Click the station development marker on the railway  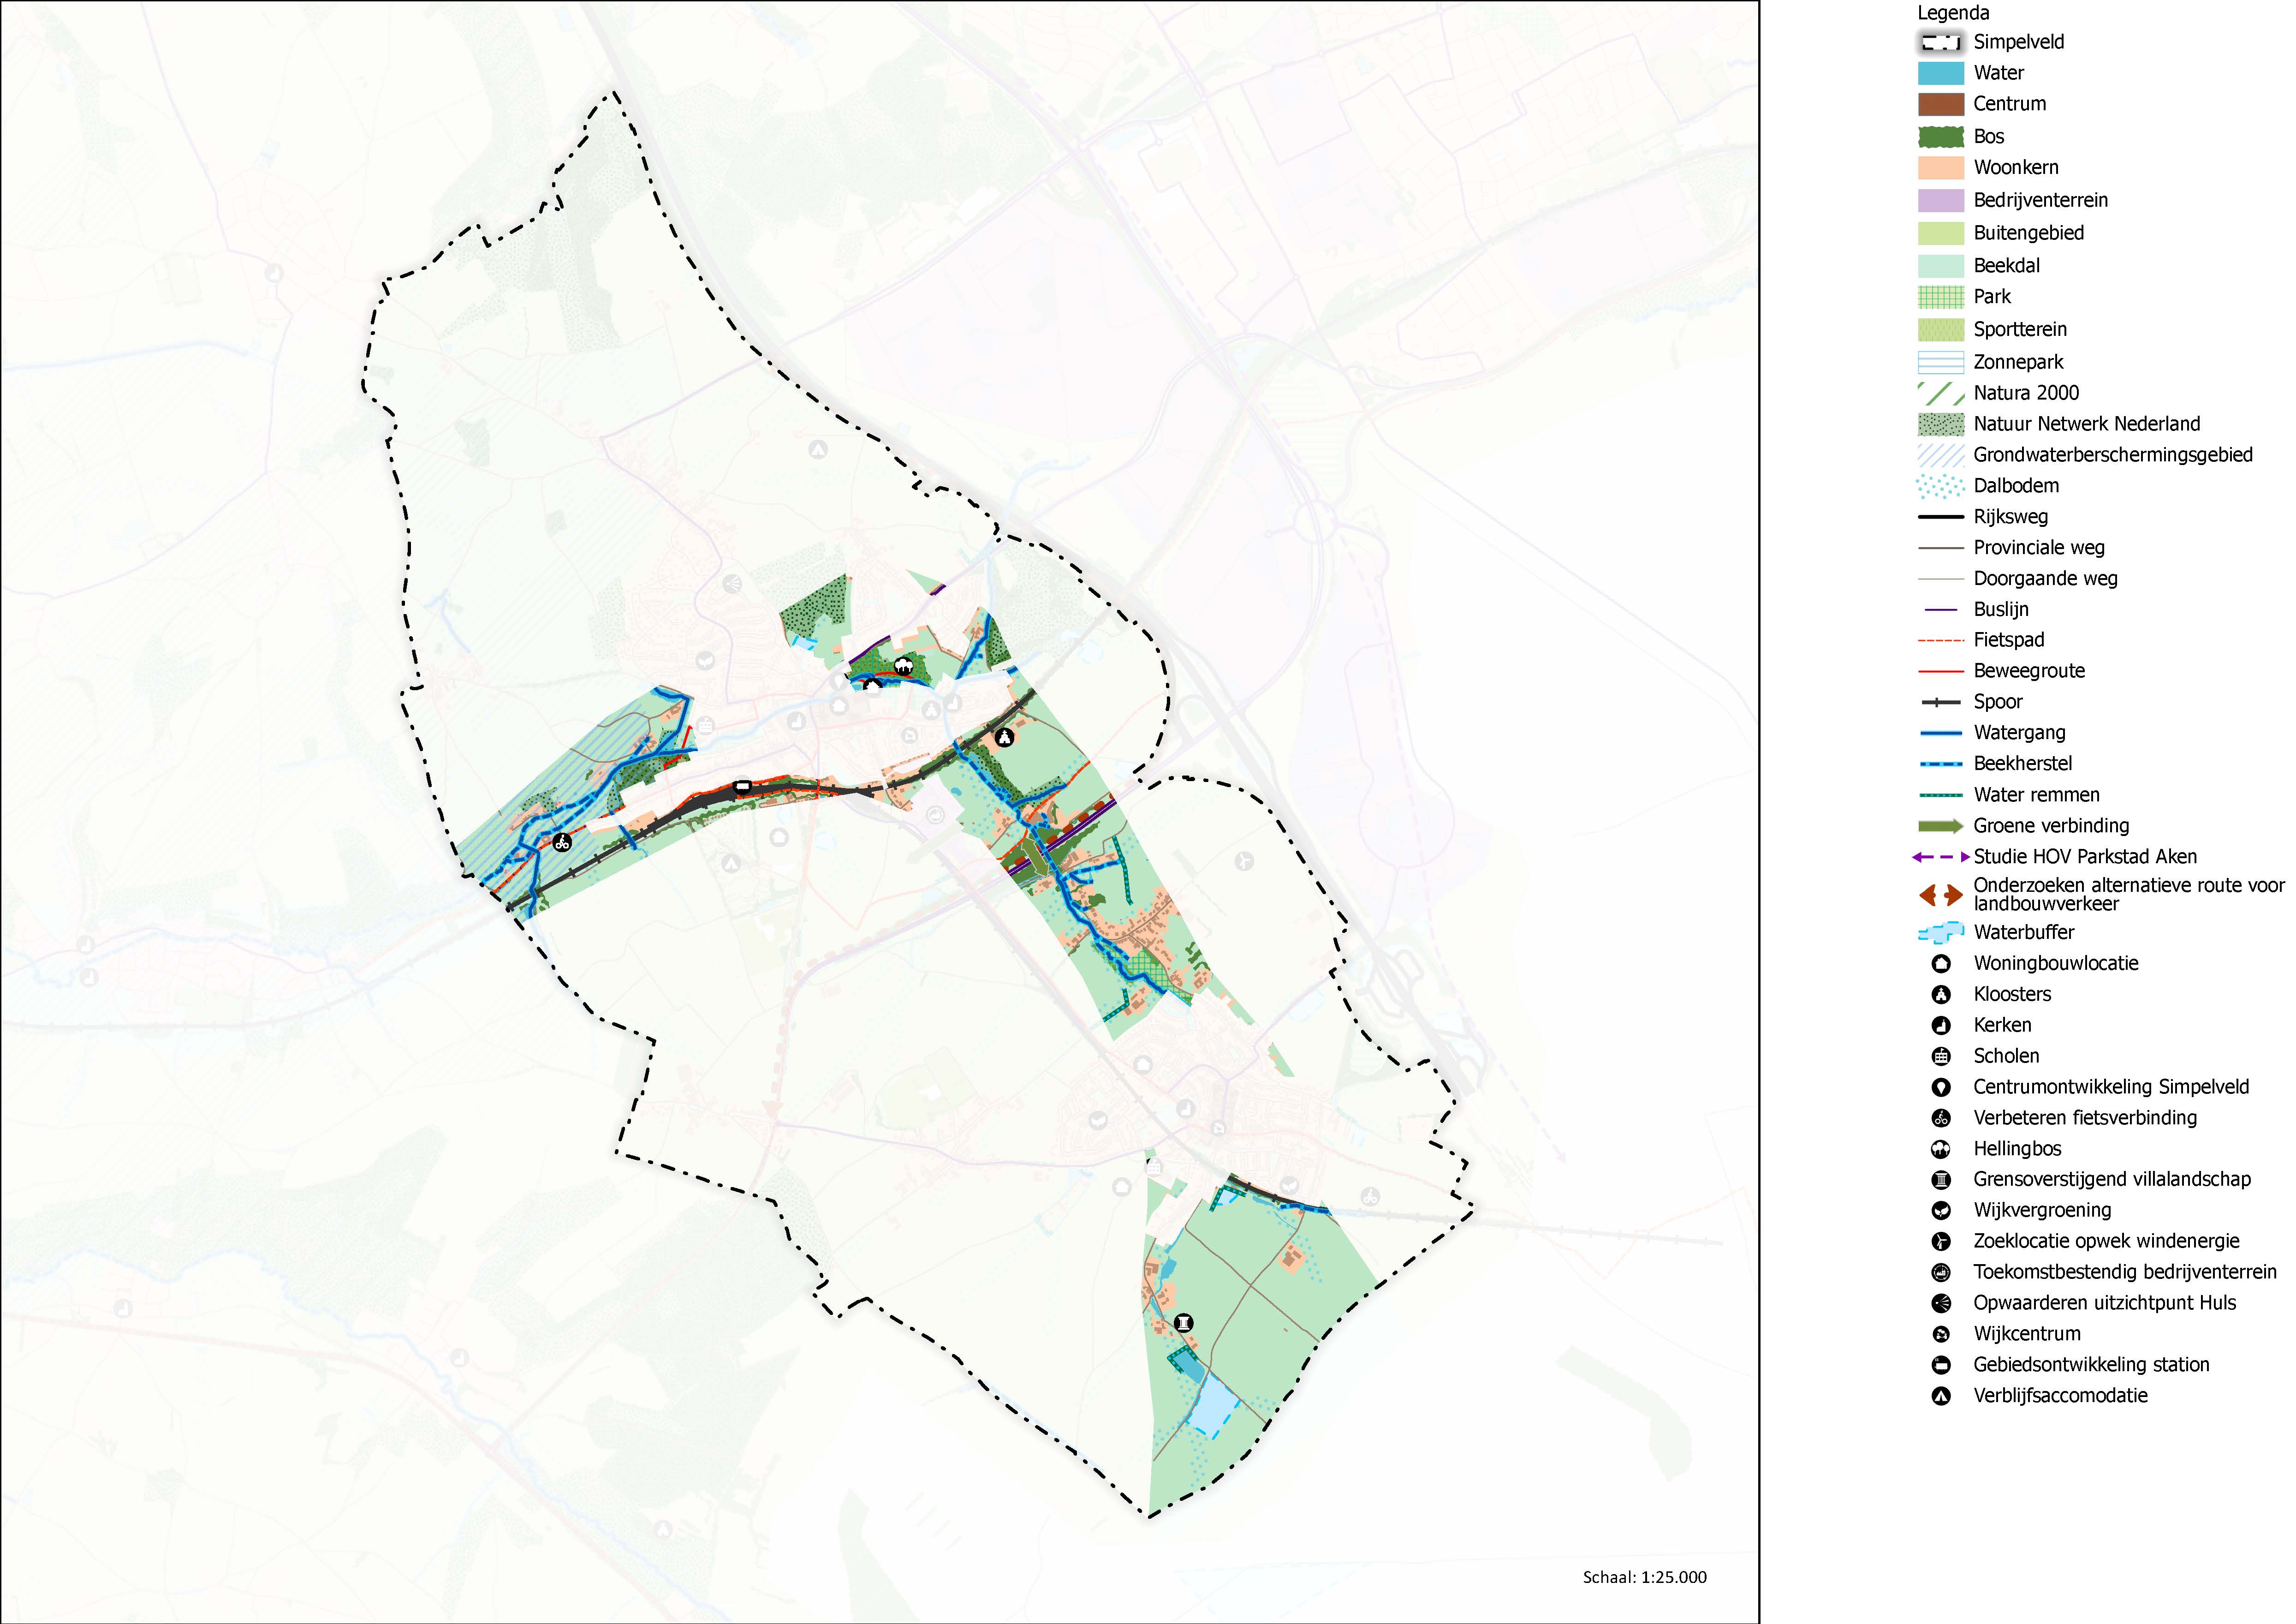pos(742,787)
